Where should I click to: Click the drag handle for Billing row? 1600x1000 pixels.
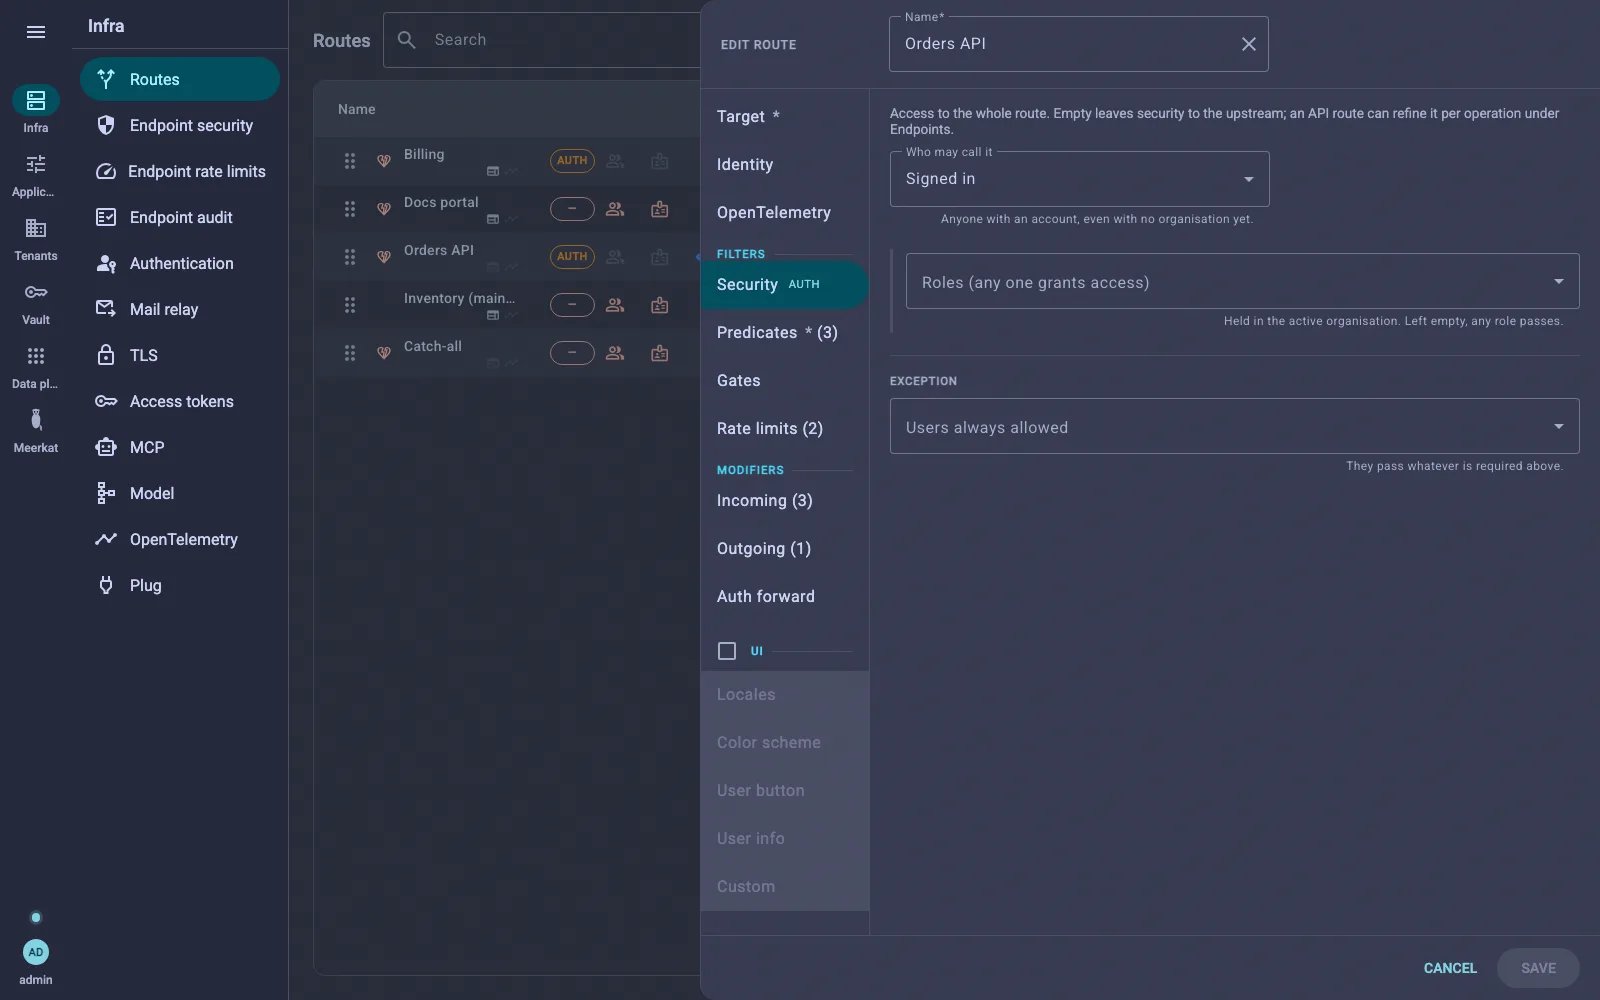[x=350, y=161]
